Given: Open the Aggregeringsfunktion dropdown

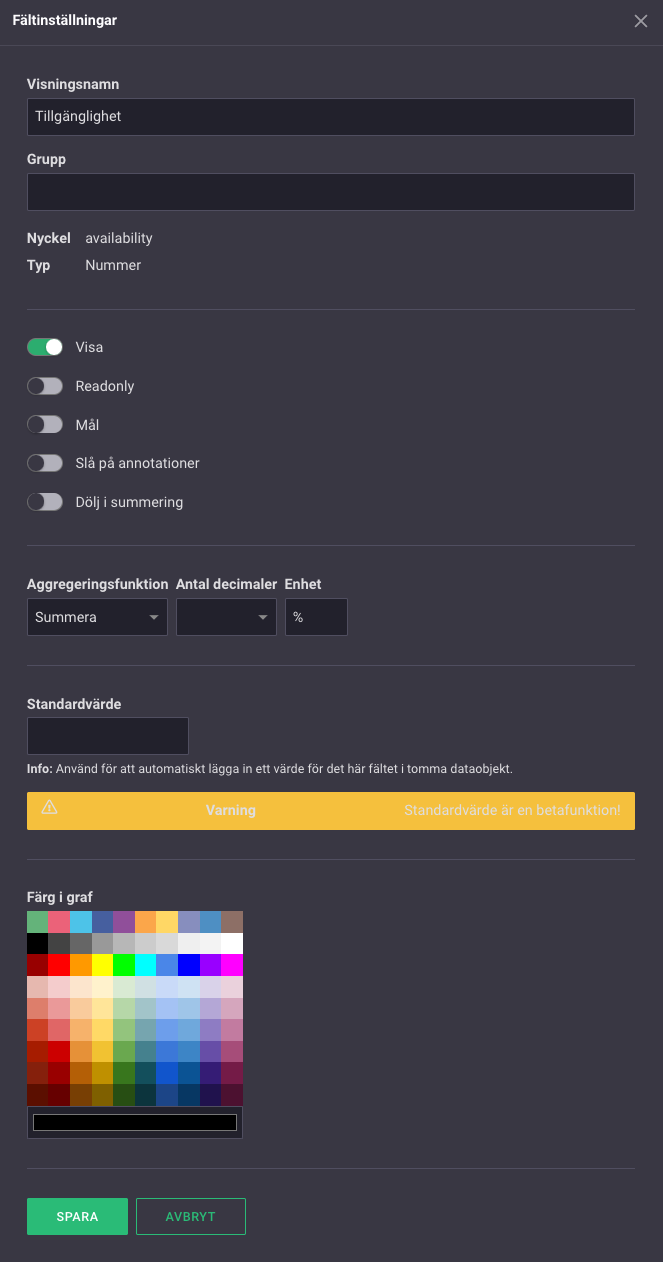Looking at the screenshot, I should point(97,617).
